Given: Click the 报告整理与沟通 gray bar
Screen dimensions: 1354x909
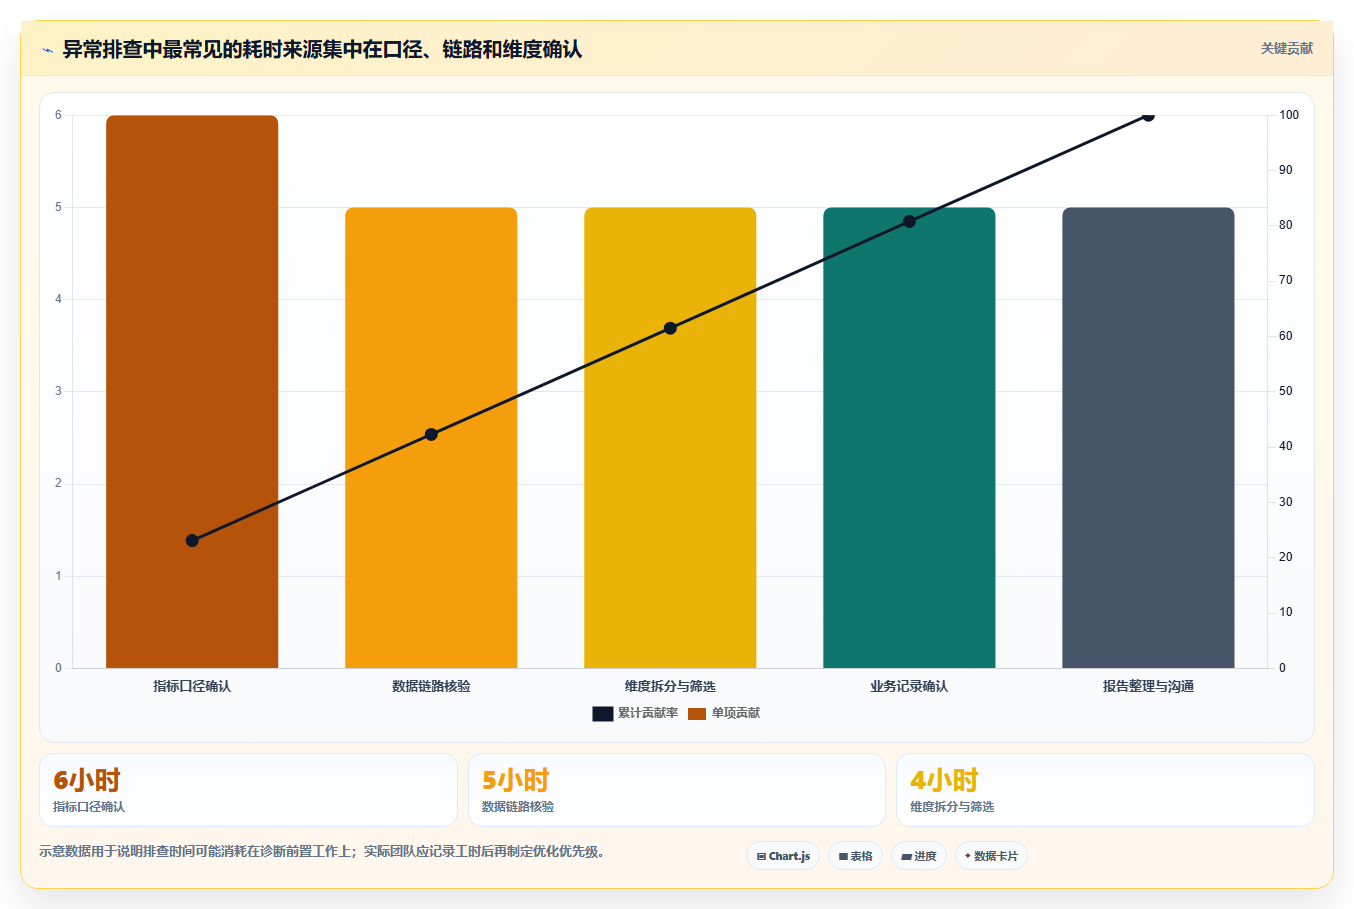Looking at the screenshot, I should tap(1148, 437).
